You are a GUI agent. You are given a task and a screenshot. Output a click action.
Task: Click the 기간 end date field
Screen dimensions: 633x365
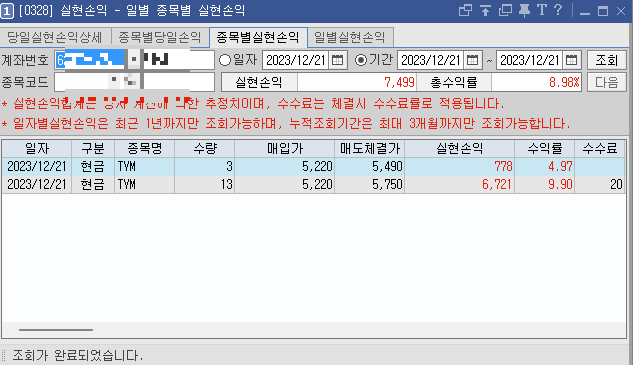point(530,60)
